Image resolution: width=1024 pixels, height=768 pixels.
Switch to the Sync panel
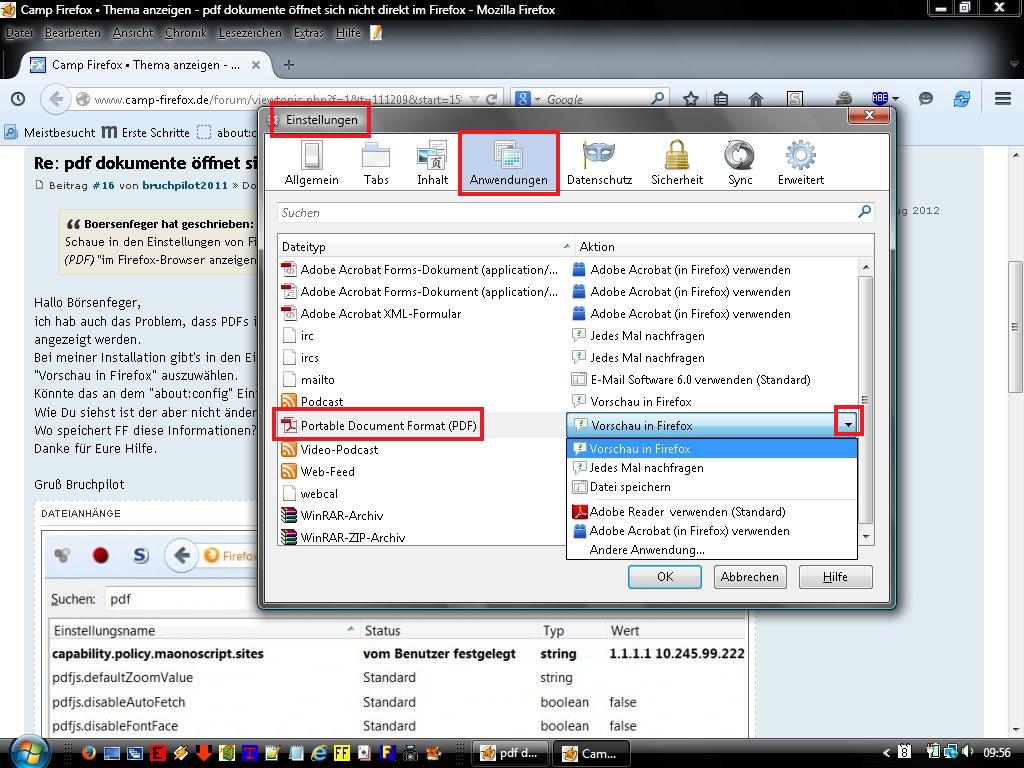pyautogui.click(x=740, y=163)
